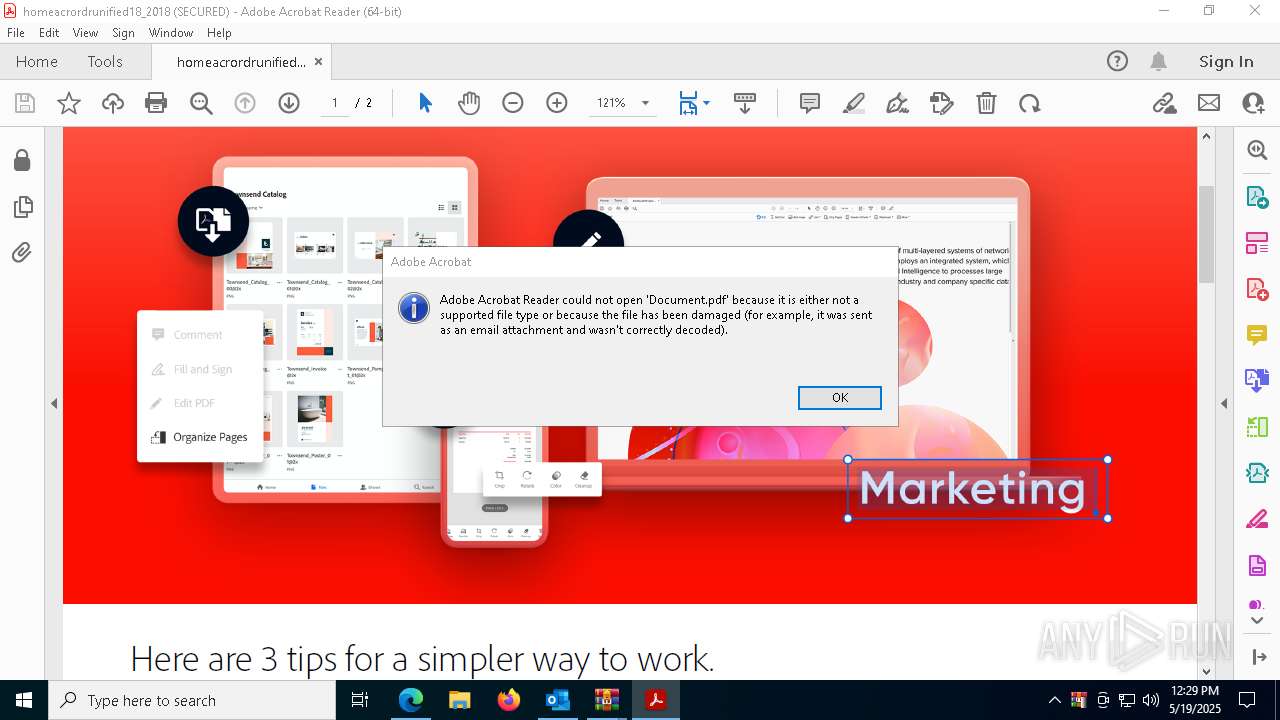Screen dimensions: 1280x720
Task: Click the Windows Start button
Action: click(23, 700)
